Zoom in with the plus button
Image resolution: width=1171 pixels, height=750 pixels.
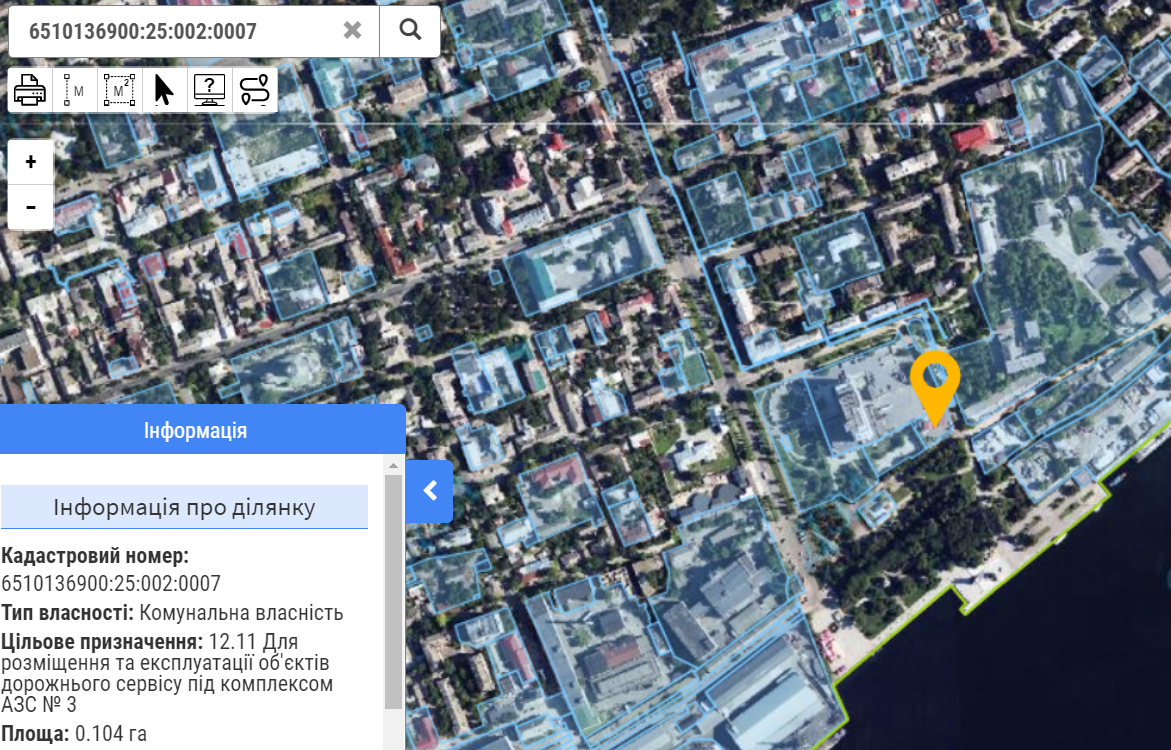(x=31, y=162)
